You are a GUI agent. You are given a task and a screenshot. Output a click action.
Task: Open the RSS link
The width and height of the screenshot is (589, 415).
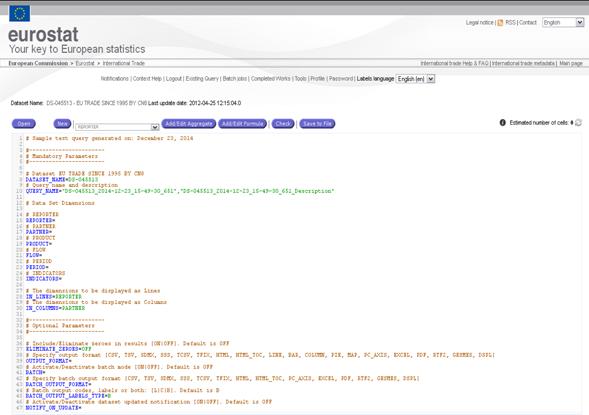pos(510,23)
